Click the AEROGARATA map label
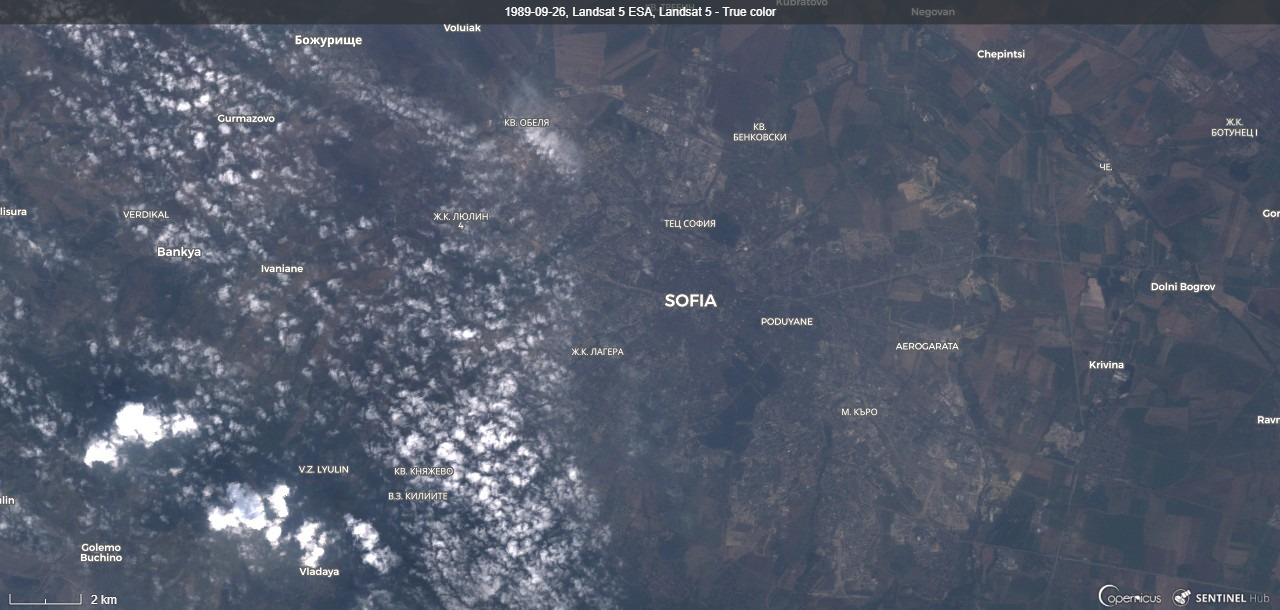Screen dimensions: 1280x610 (x=927, y=347)
